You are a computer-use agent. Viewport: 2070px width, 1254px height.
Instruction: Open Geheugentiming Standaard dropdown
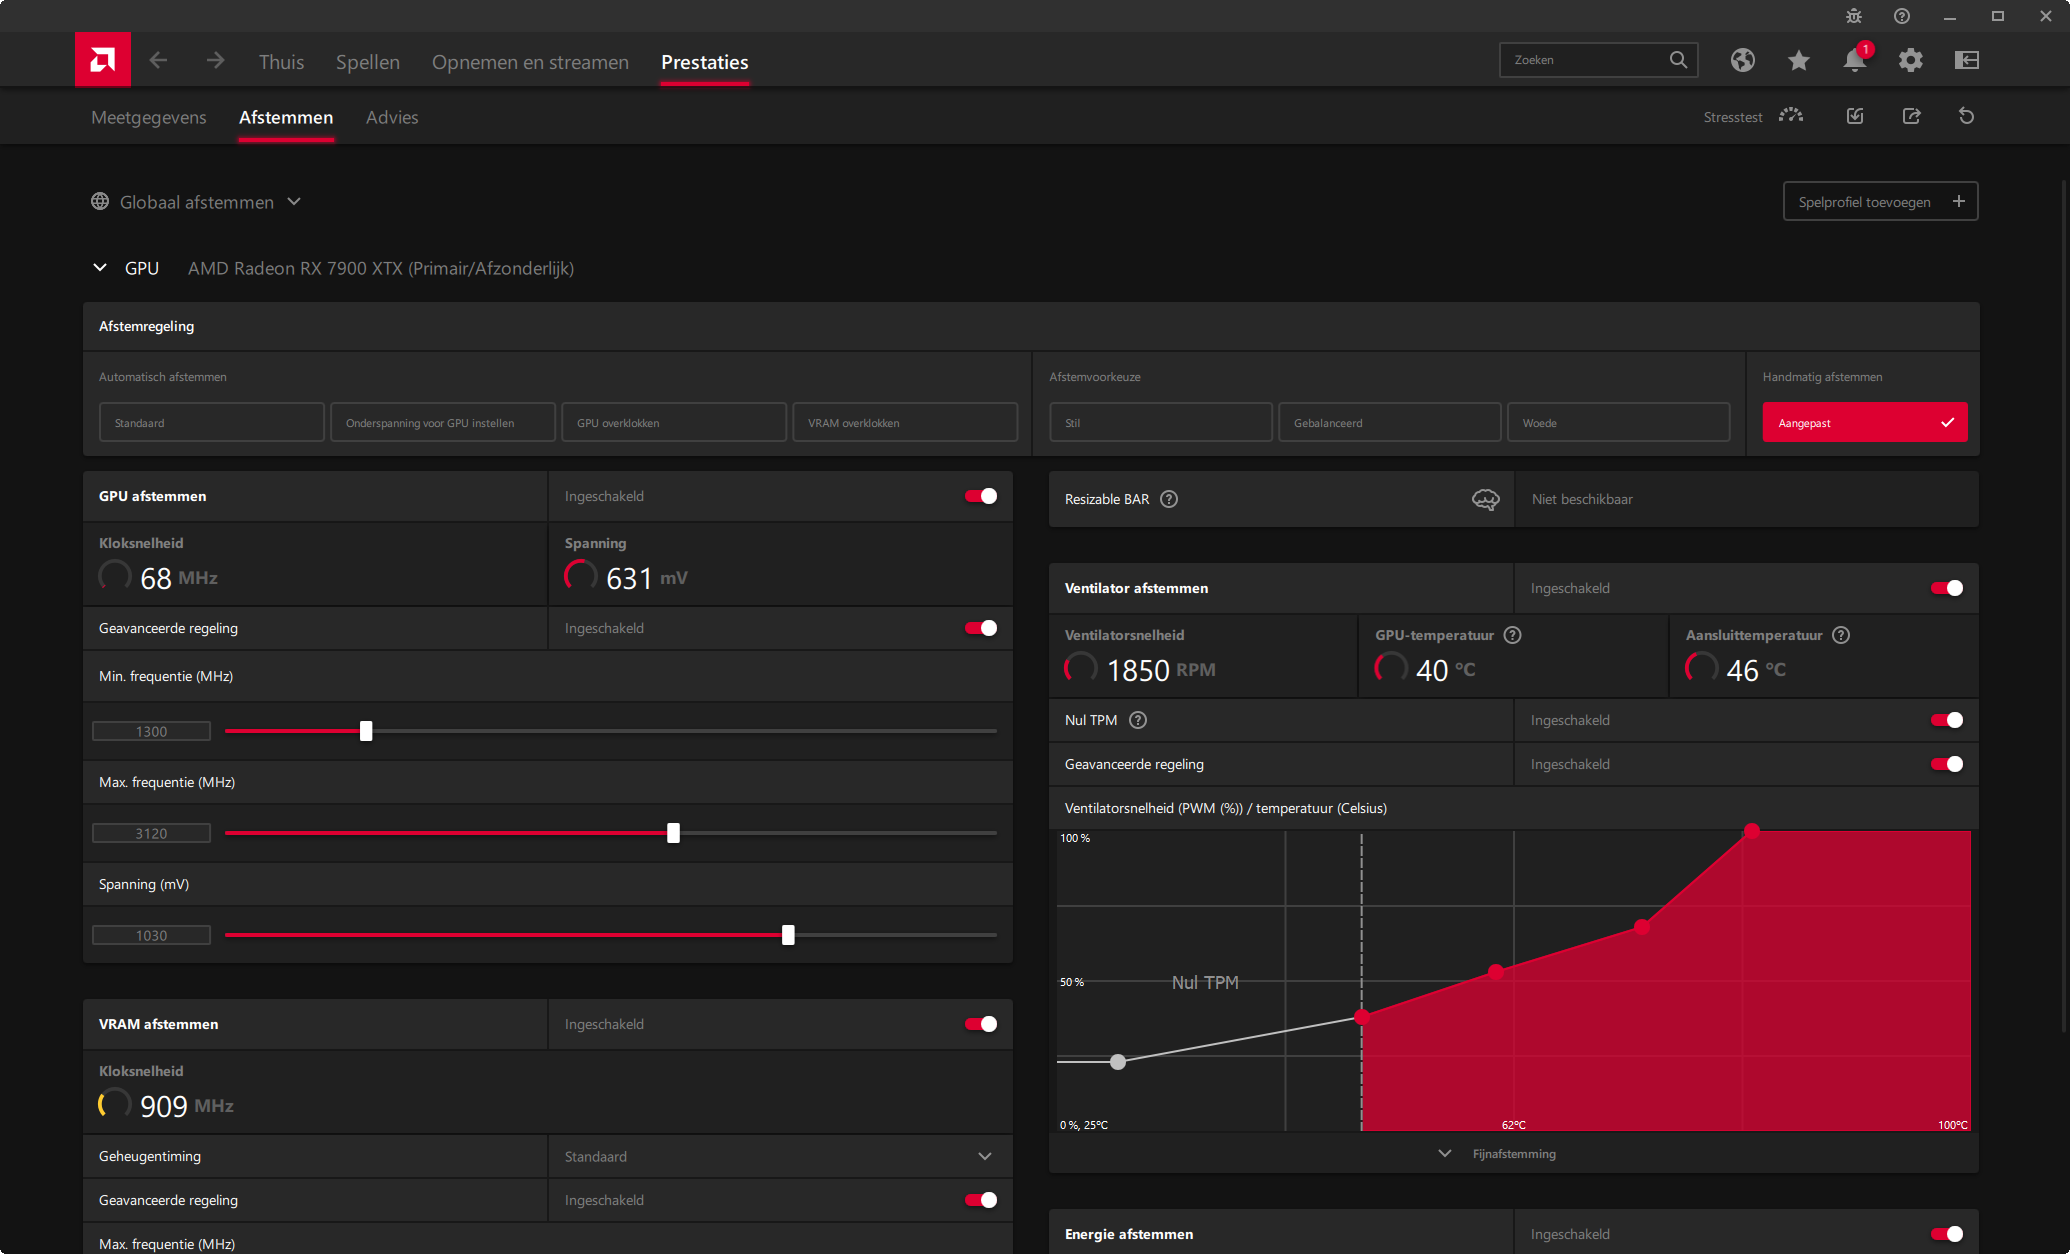pyautogui.click(x=780, y=1156)
